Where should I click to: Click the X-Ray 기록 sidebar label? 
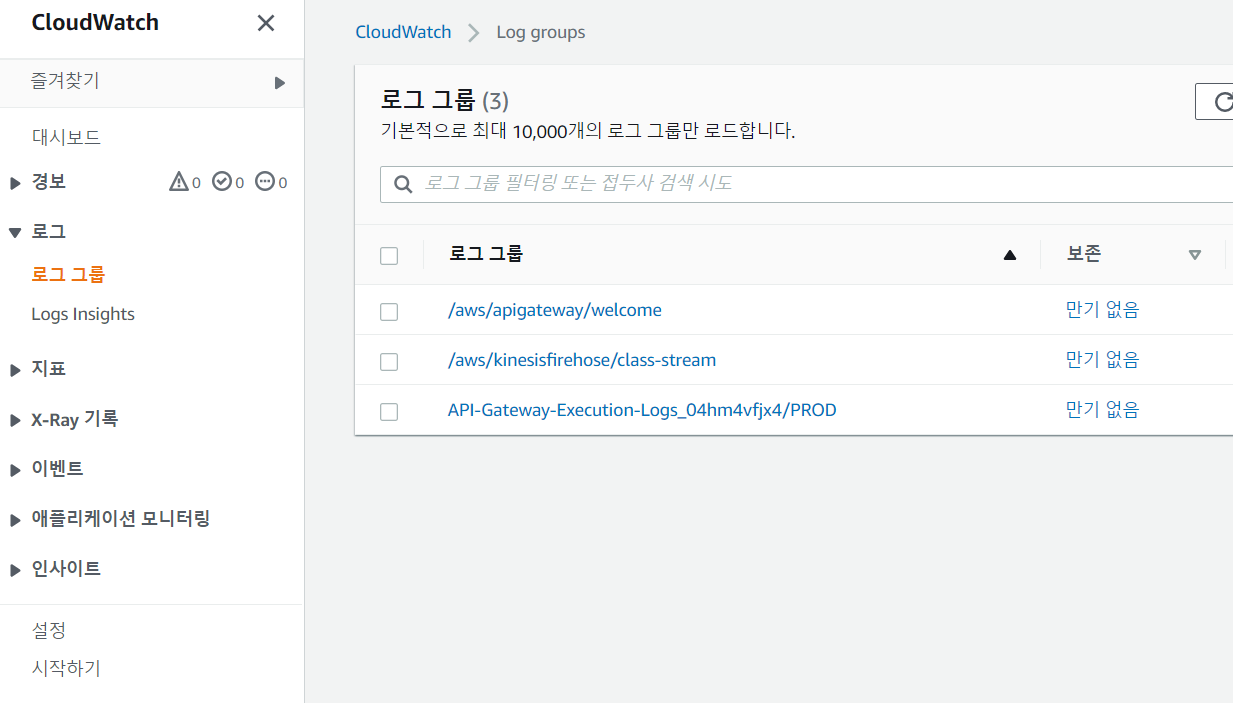[75, 419]
